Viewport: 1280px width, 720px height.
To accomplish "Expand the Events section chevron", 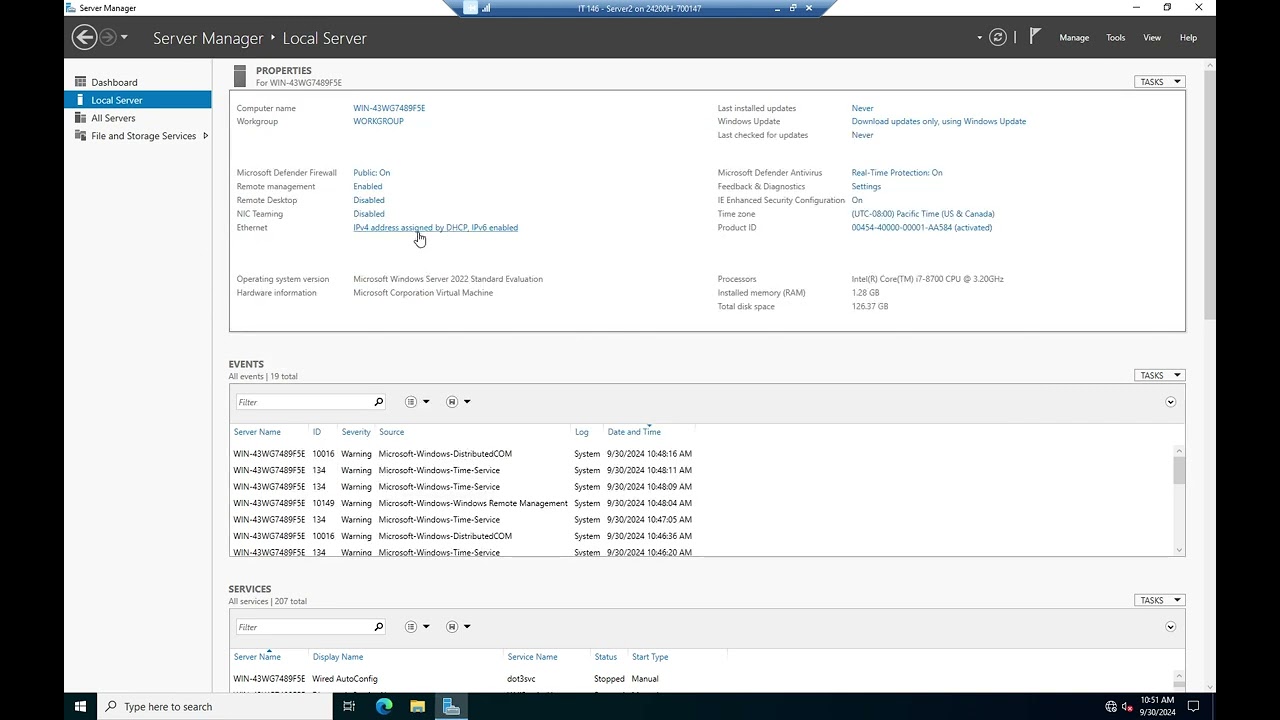I will click(x=1170, y=402).
